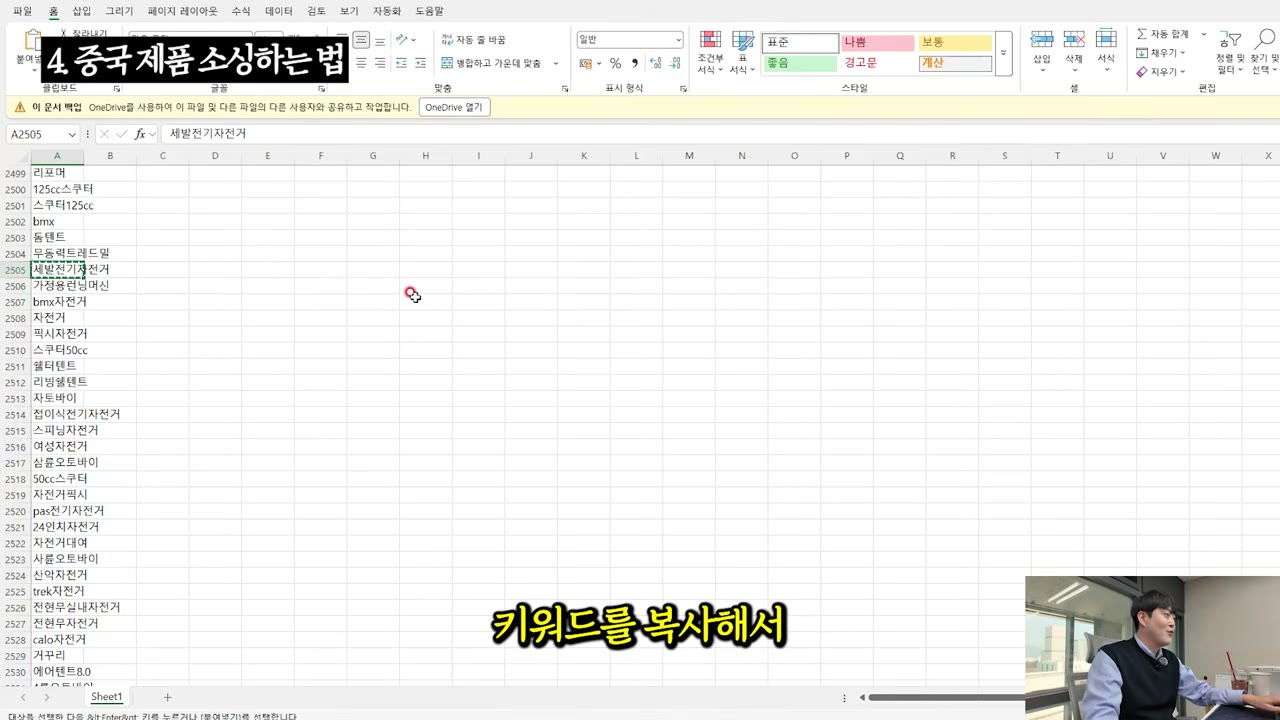Apply the Accounting number format icon
This screenshot has width=1280, height=720.
586,63
